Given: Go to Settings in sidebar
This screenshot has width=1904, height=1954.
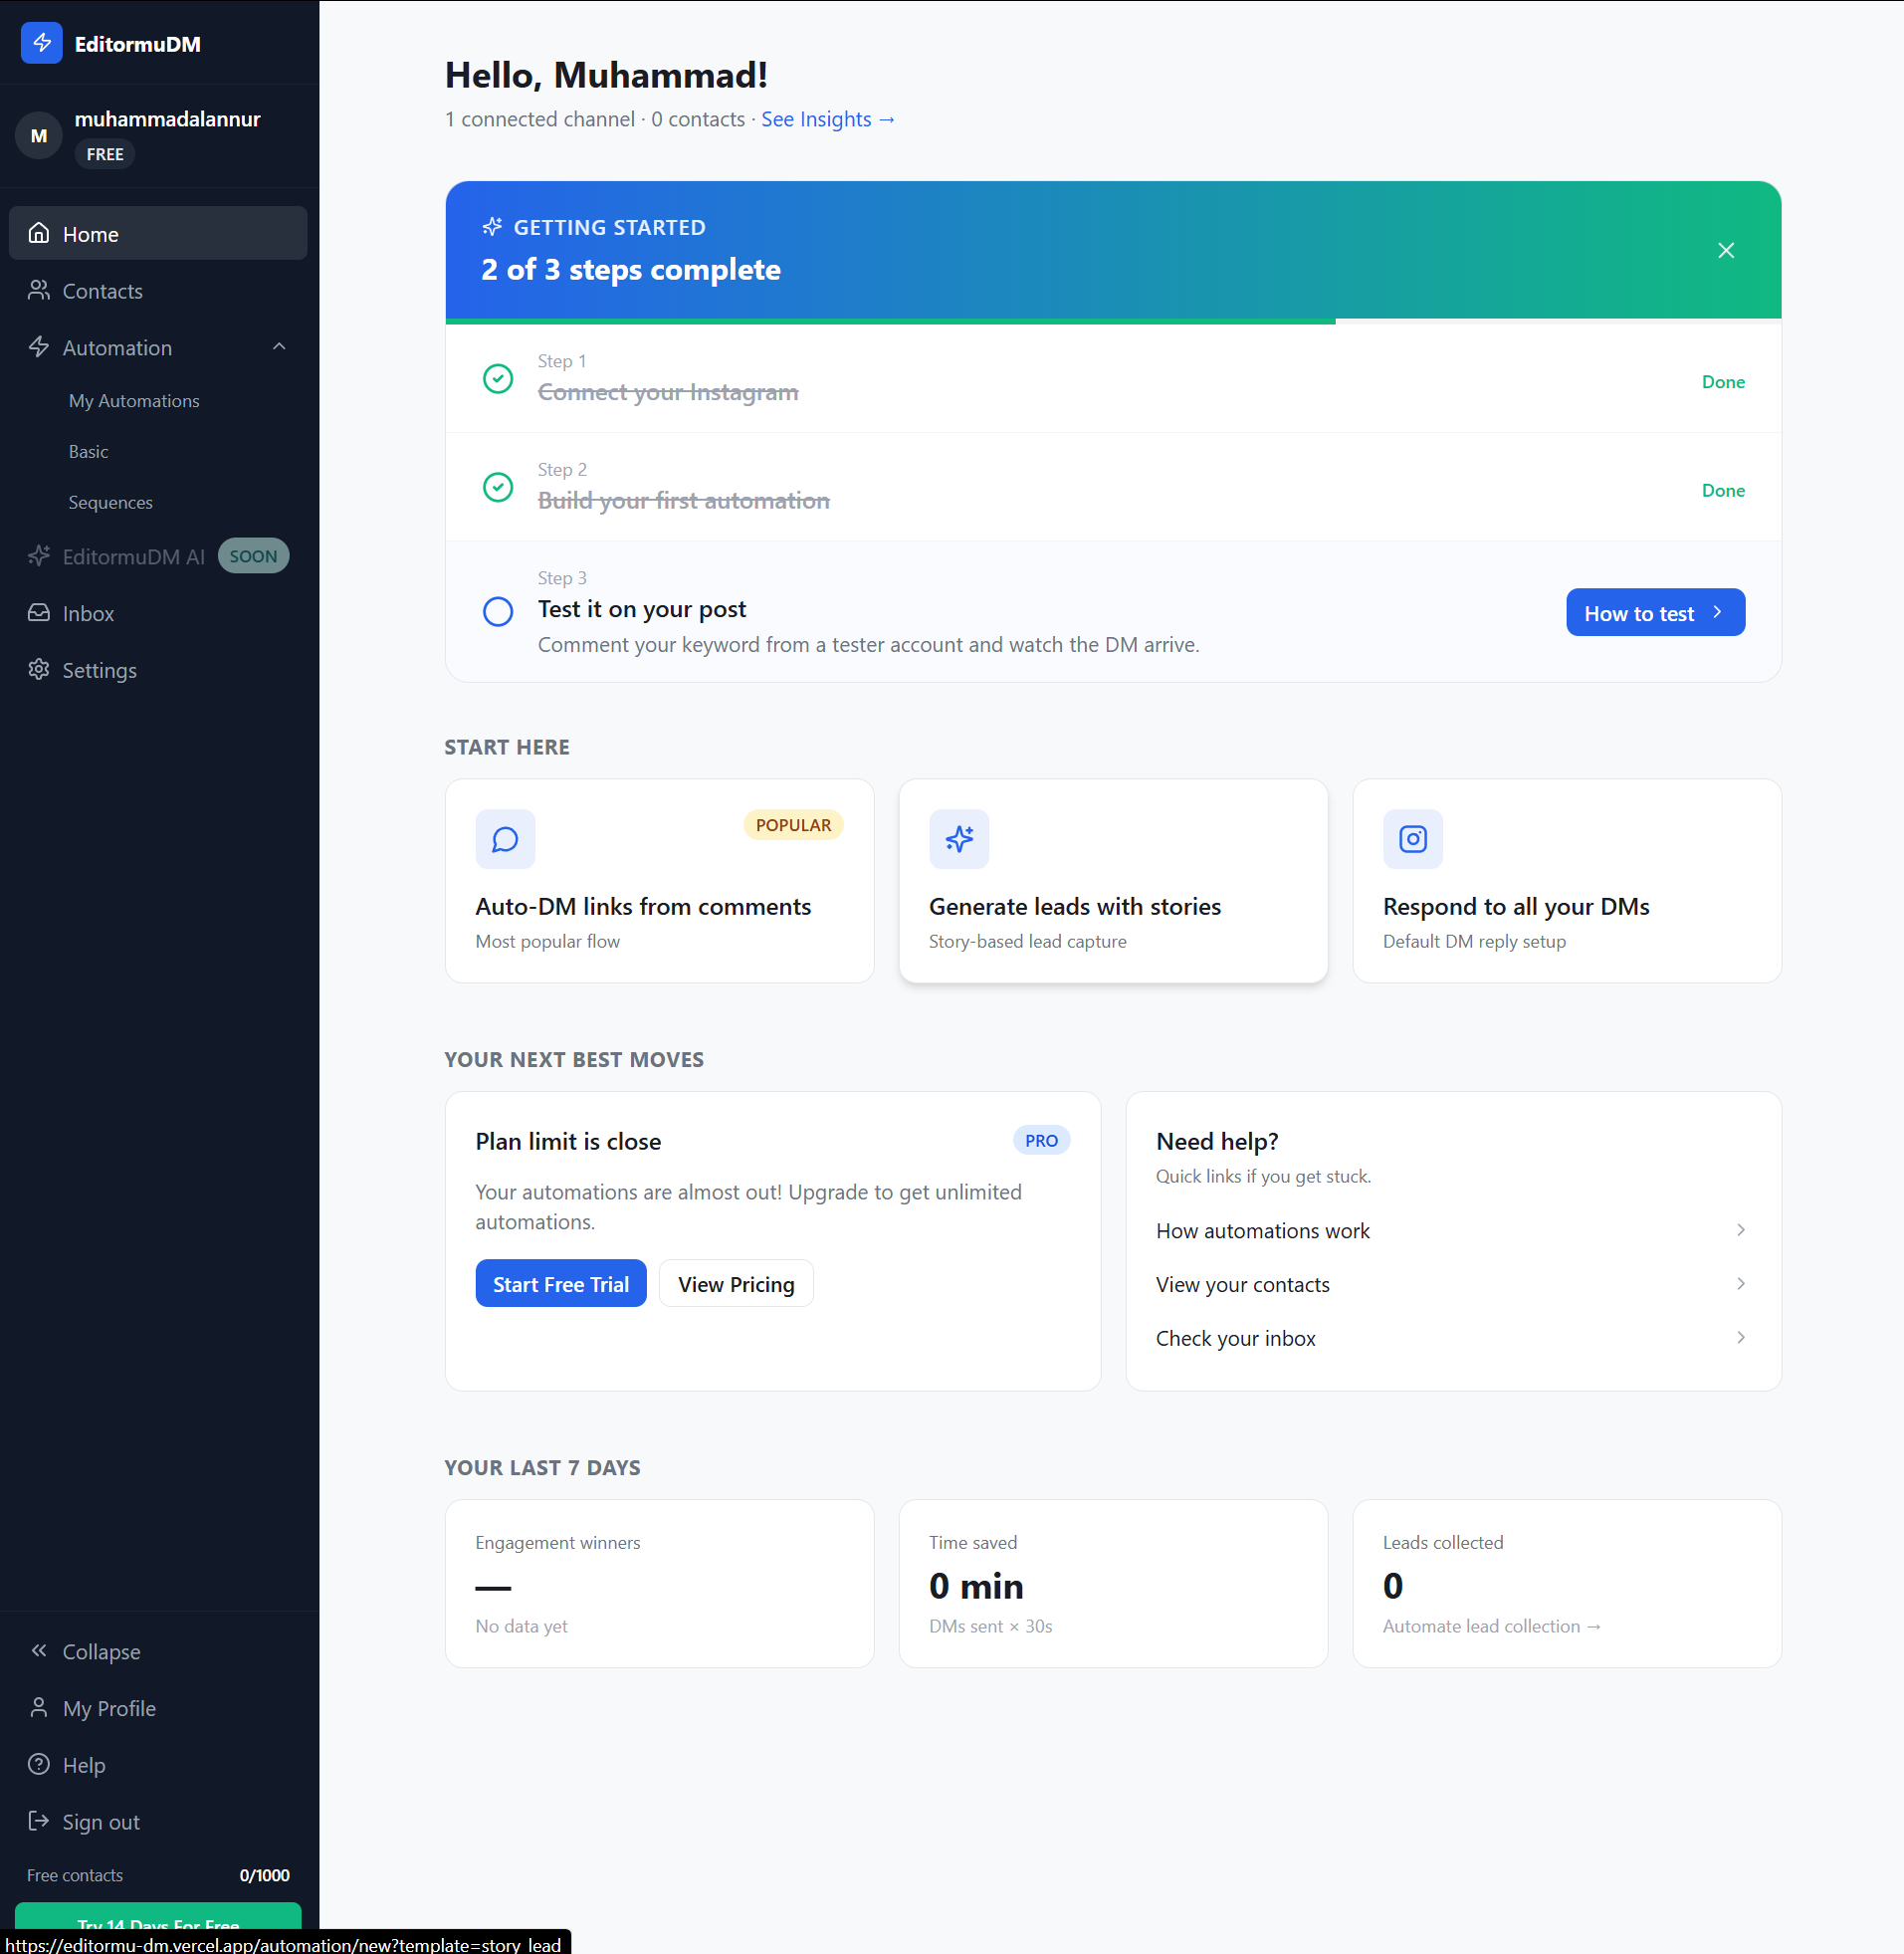Looking at the screenshot, I should [158, 671].
